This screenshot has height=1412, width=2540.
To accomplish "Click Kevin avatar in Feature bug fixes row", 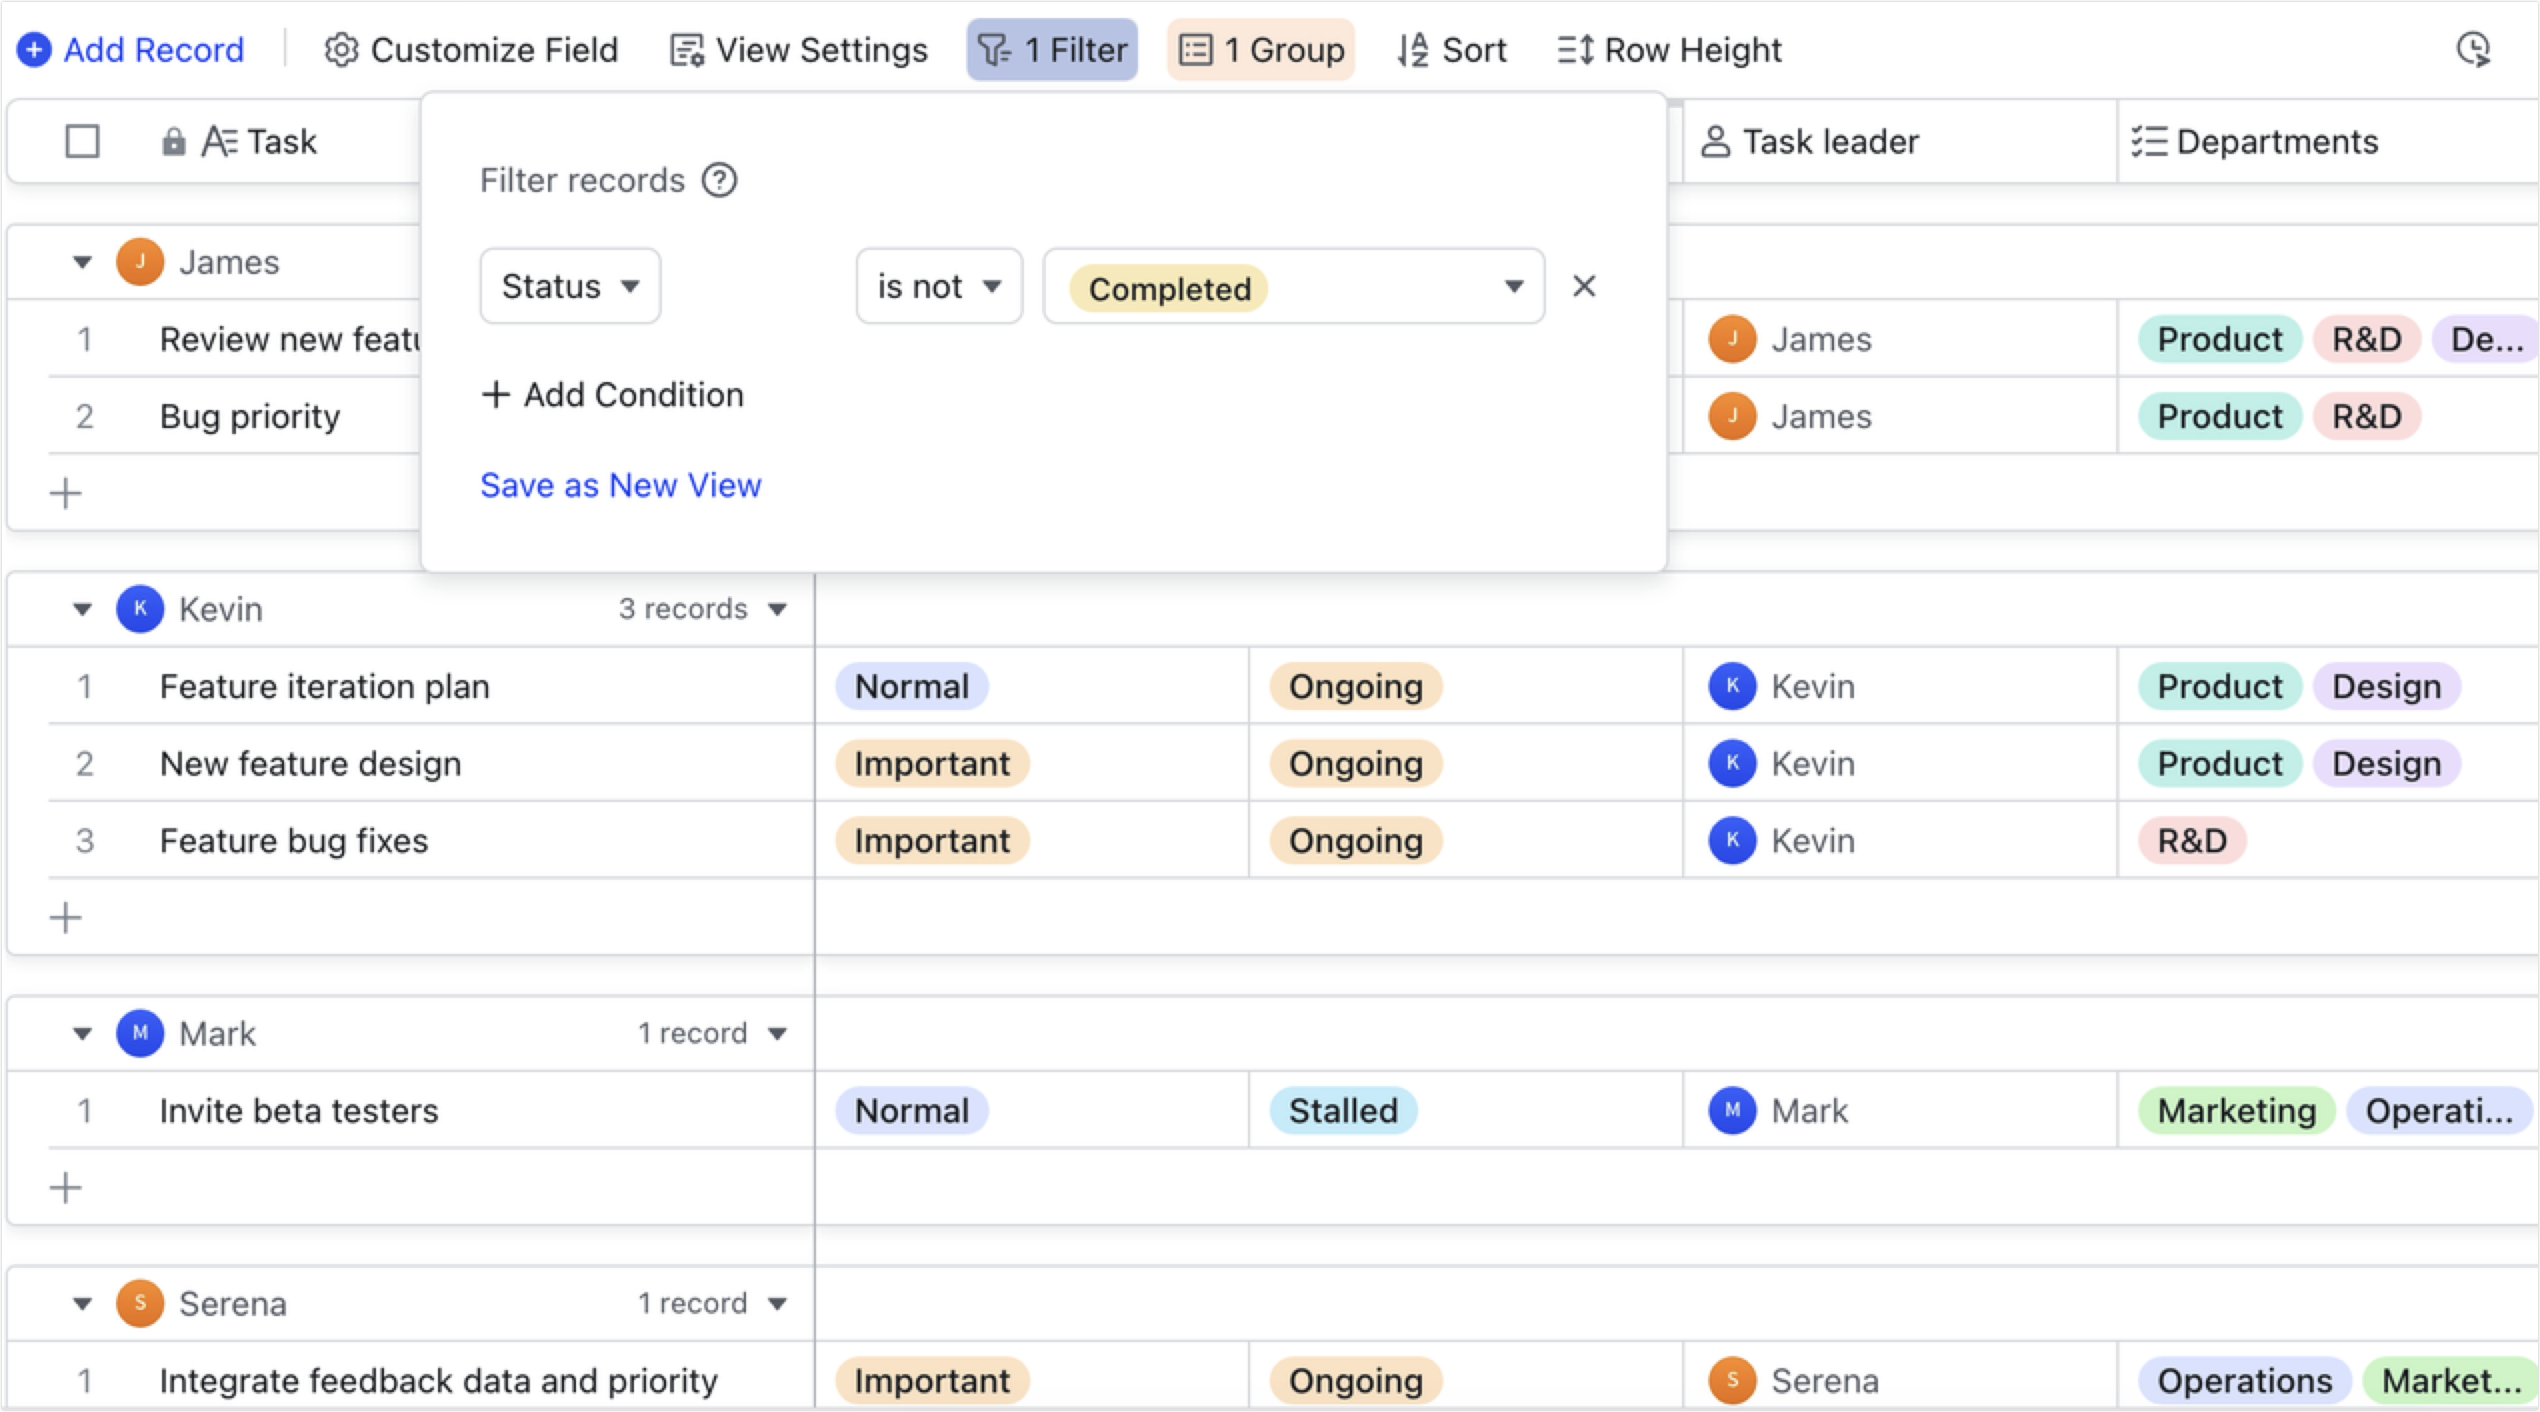I will (1732, 840).
